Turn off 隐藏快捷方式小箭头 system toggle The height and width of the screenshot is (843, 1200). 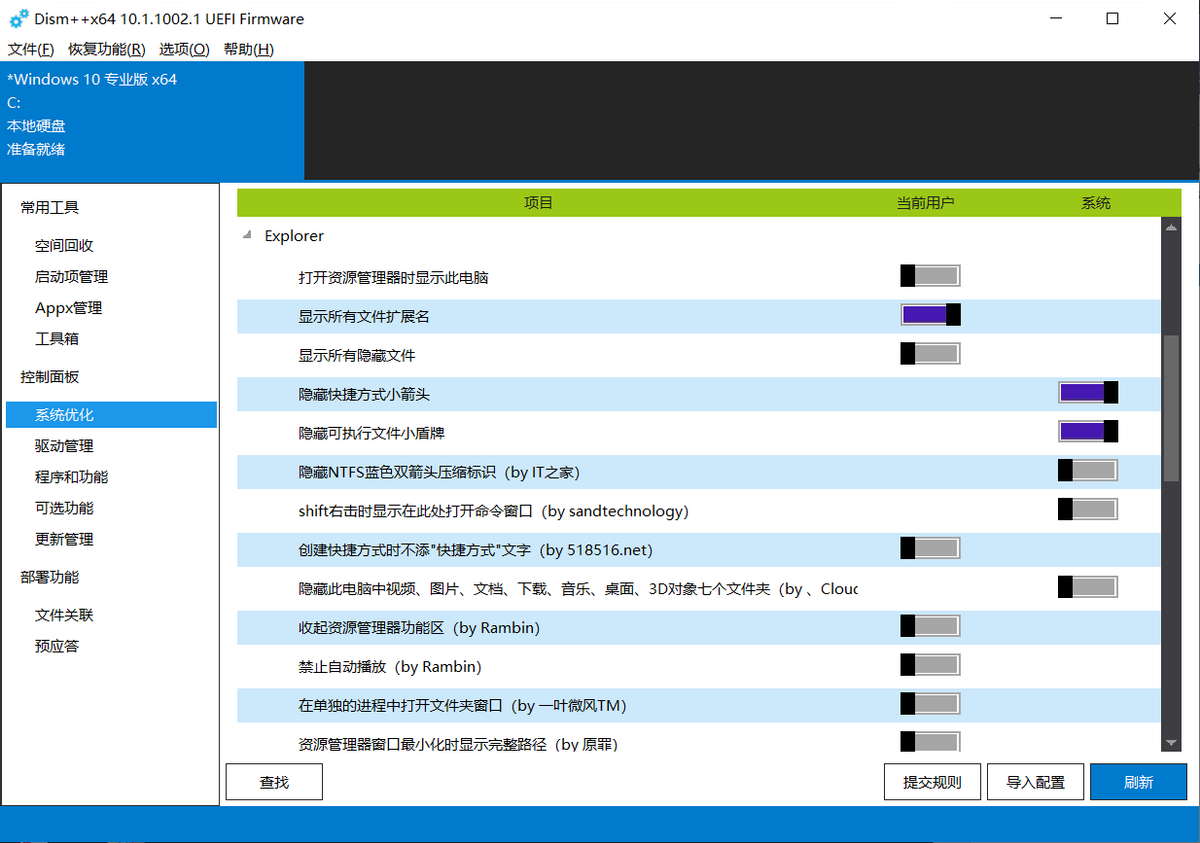point(1088,392)
